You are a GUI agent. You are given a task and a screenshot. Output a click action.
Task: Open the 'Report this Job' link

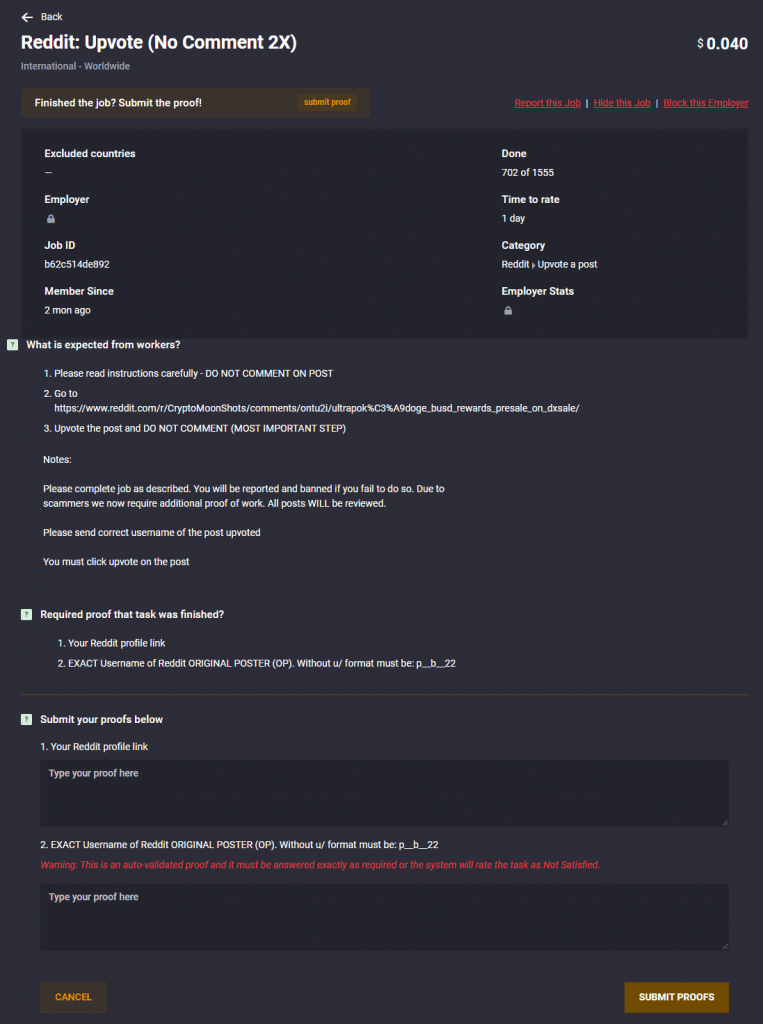(547, 103)
